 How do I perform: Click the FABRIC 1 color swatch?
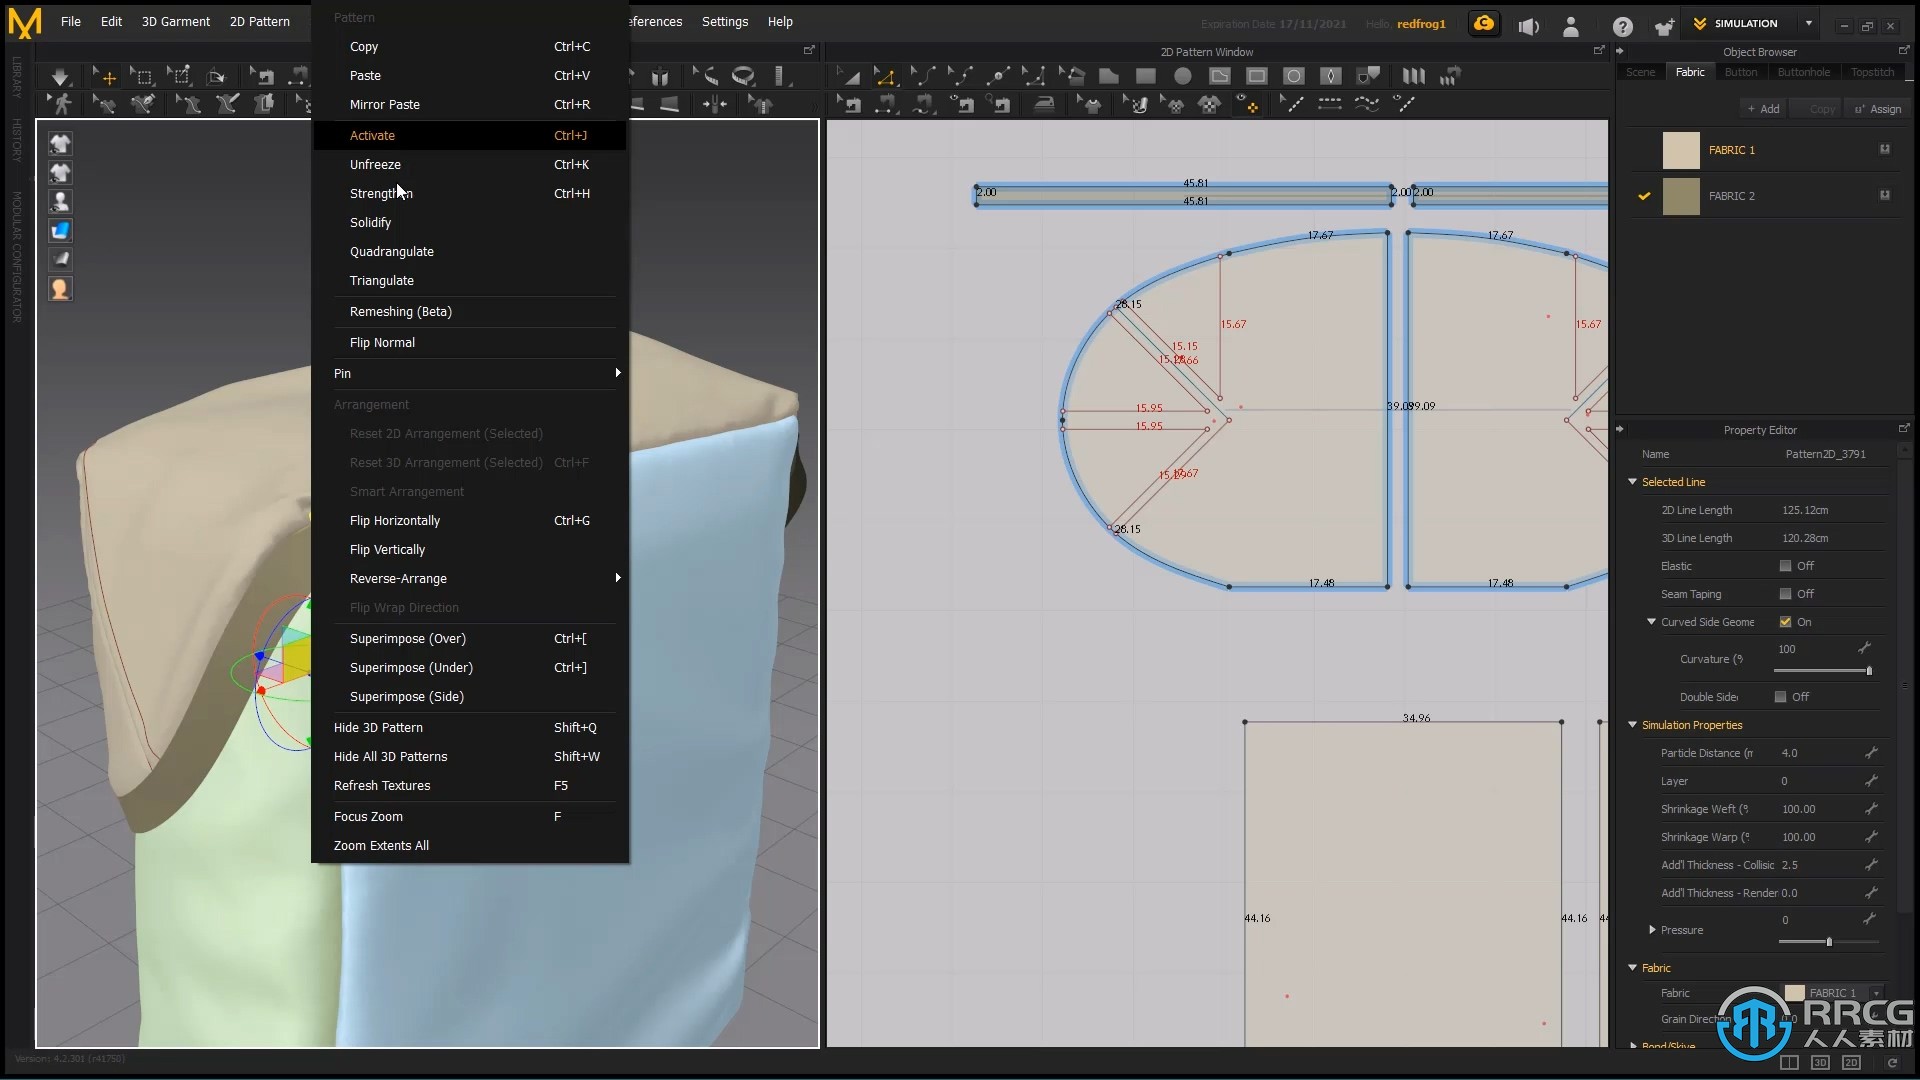[1680, 150]
